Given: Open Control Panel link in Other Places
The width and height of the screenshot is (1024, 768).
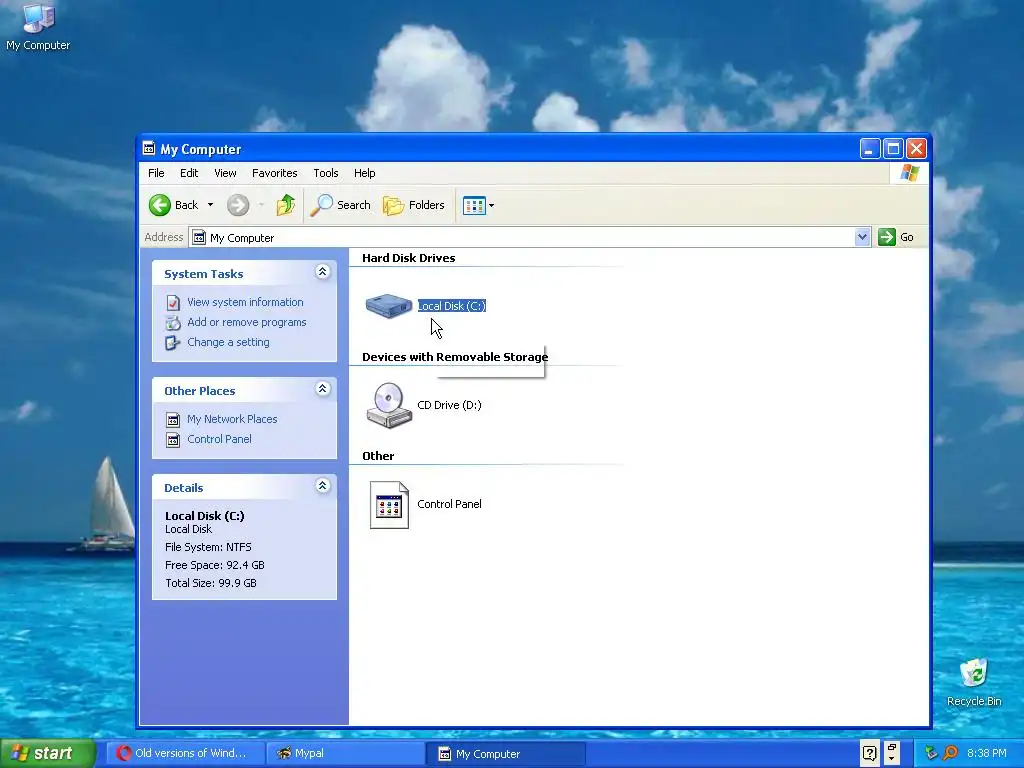Looking at the screenshot, I should [219, 440].
